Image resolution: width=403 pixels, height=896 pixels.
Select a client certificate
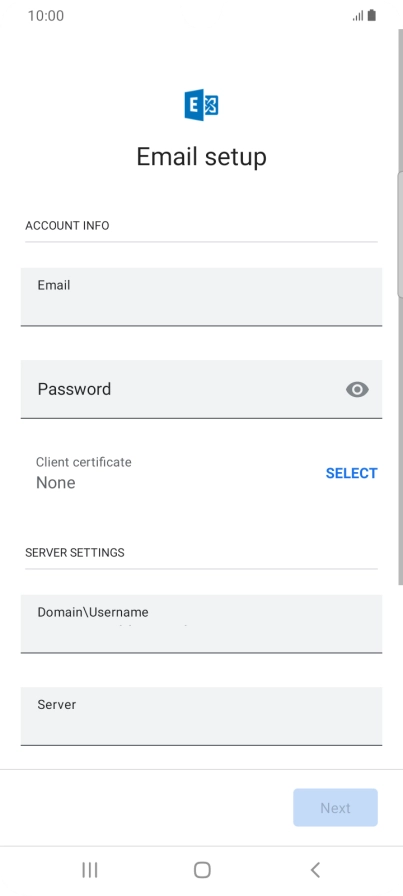pyautogui.click(x=352, y=473)
